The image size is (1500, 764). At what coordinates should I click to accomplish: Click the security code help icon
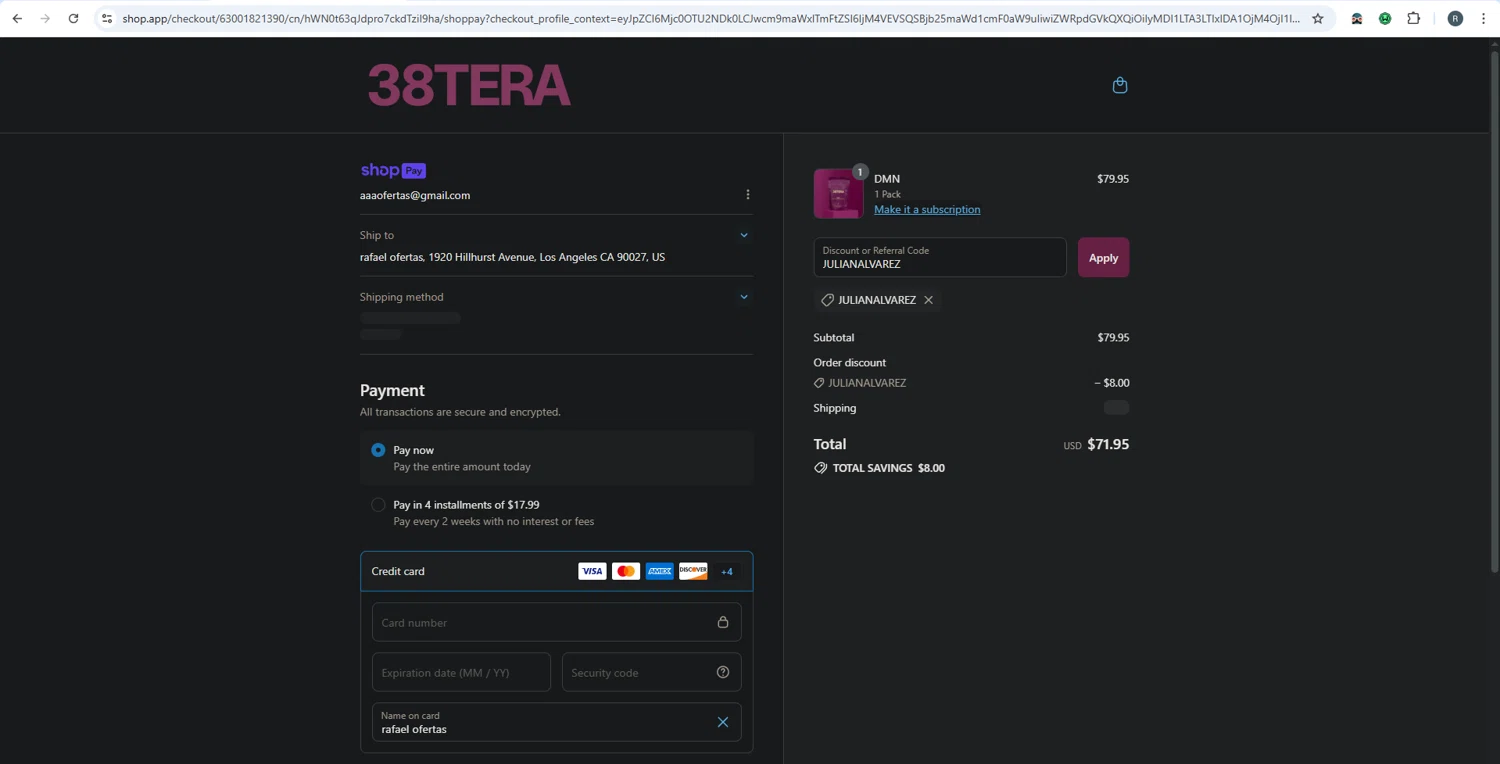point(723,672)
